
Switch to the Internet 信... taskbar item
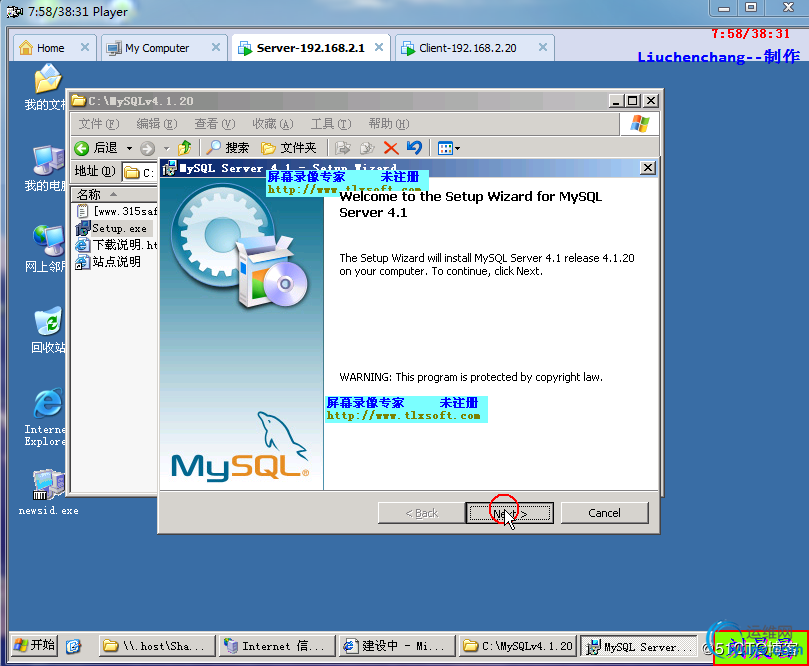(277, 646)
